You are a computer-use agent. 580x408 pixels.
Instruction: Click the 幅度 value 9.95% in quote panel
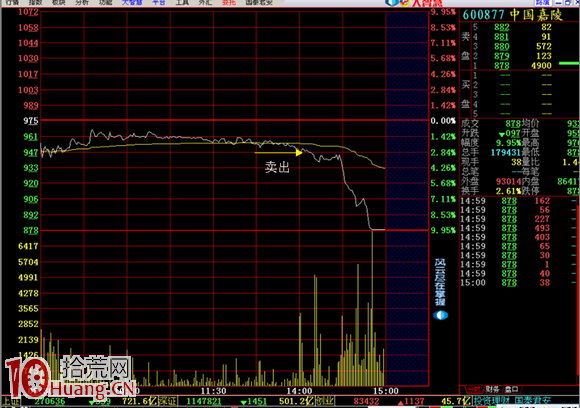pos(508,143)
